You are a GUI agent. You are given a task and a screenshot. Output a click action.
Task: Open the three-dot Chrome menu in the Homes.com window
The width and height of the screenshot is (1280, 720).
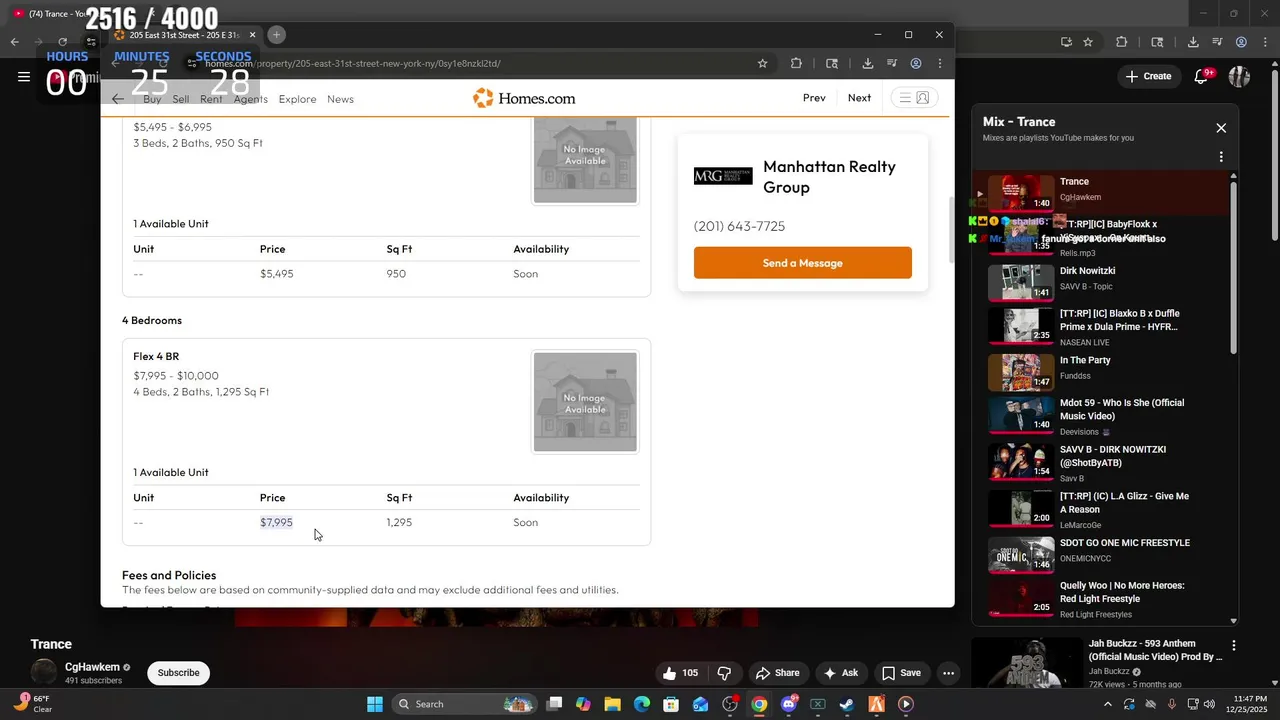[x=940, y=63]
